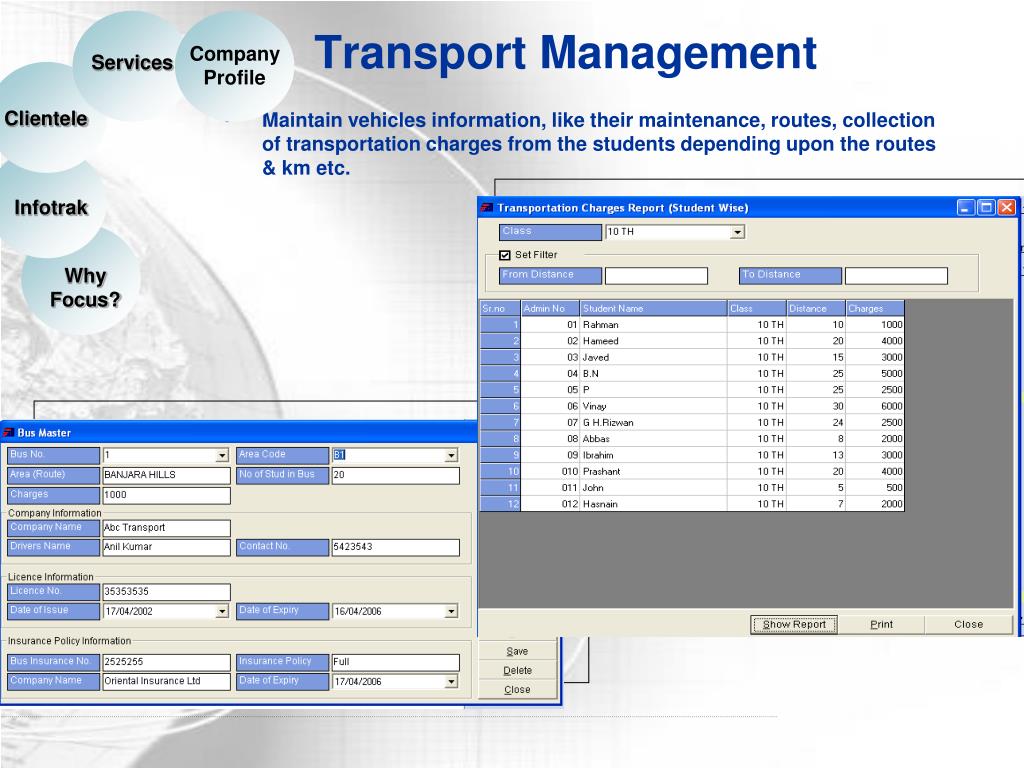Click the distance cell 30 for Vinay
This screenshot has width=1024, height=768.
coord(816,406)
